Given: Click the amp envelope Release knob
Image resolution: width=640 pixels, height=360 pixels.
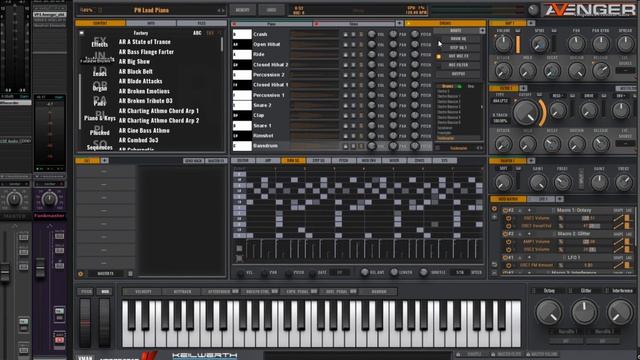Looking at the screenshot, I should tap(601, 71).
